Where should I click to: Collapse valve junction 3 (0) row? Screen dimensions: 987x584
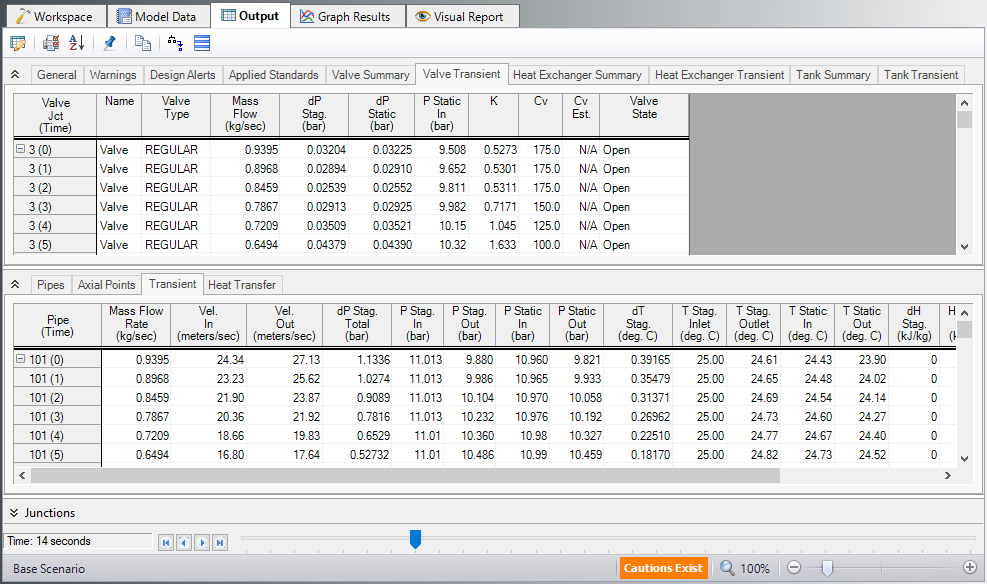(x=20, y=149)
